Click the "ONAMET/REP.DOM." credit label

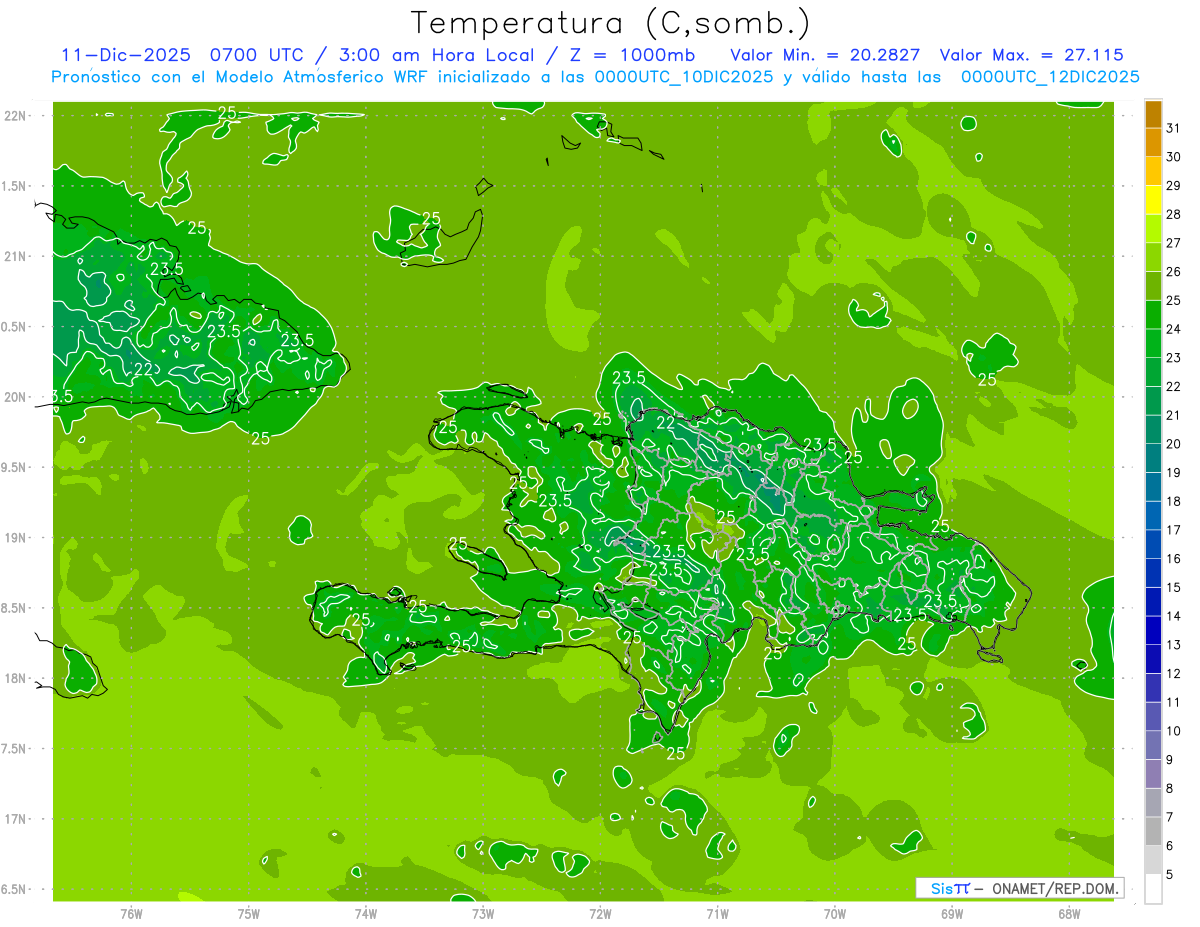point(1056,888)
